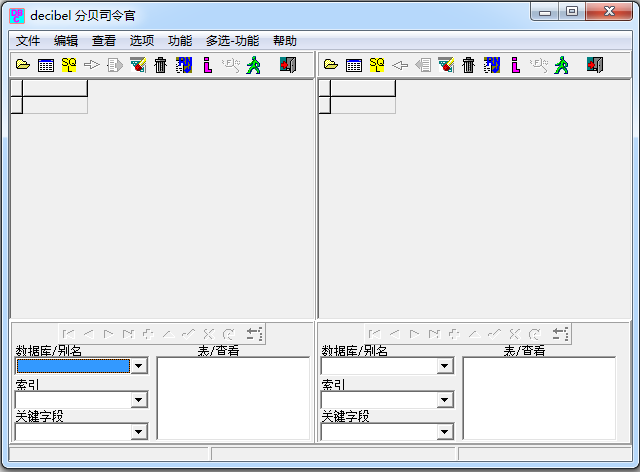The height and width of the screenshot is (472, 640).
Task: Click exit door icon in left pane
Action: pyautogui.click(x=288, y=65)
